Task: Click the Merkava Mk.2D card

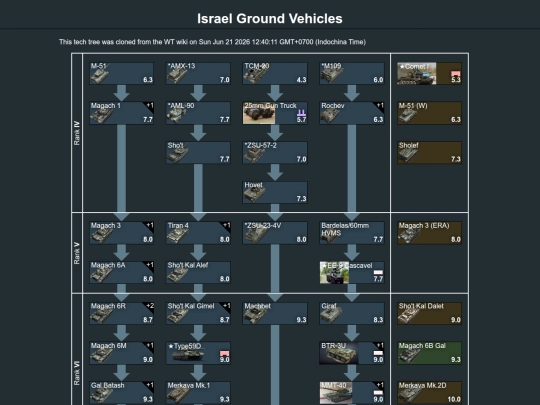Action: tap(429, 393)
